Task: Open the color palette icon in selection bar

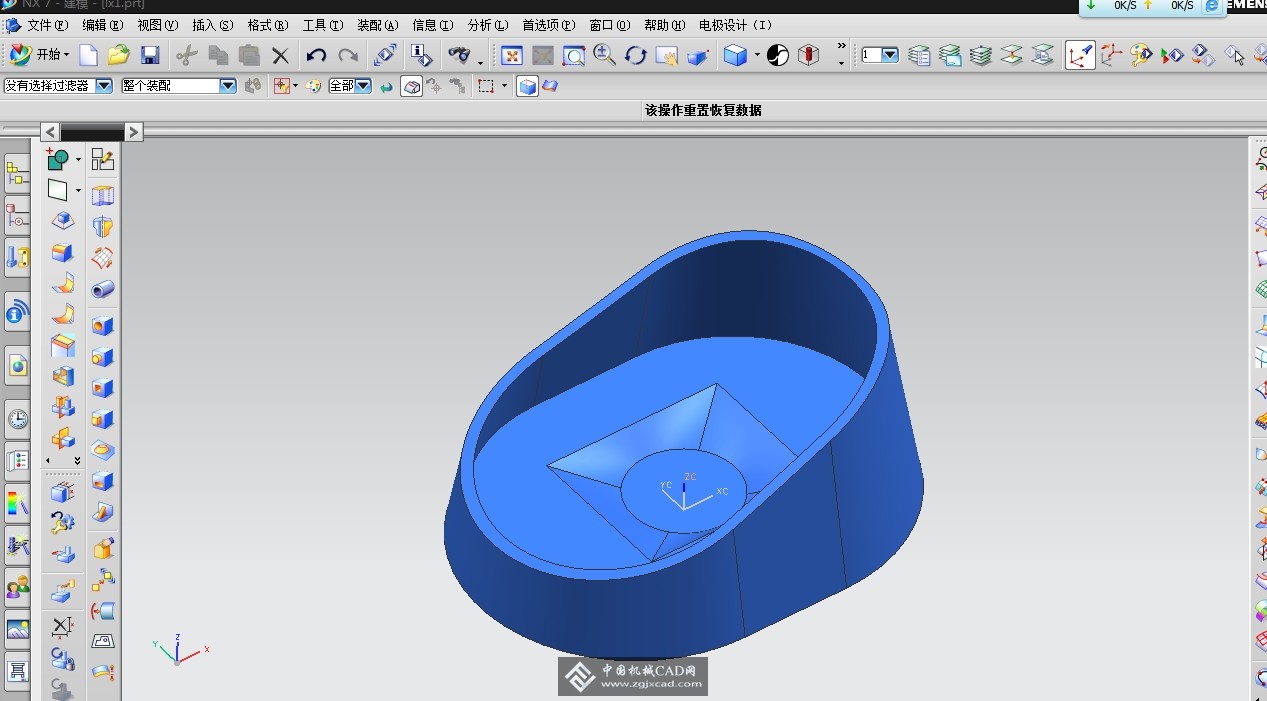Action: coord(314,86)
